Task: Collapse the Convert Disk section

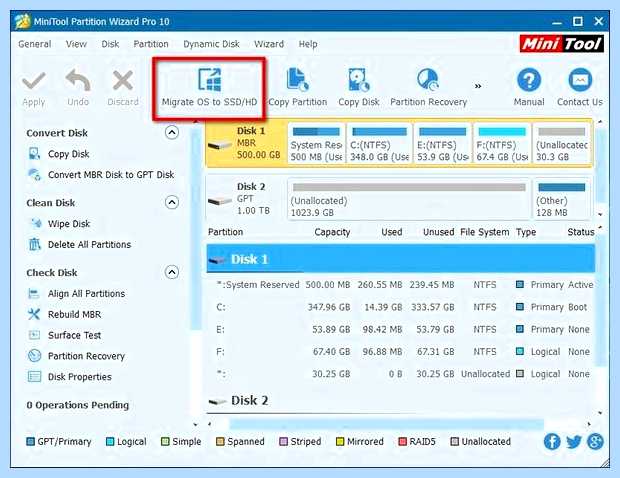Action: (x=172, y=132)
